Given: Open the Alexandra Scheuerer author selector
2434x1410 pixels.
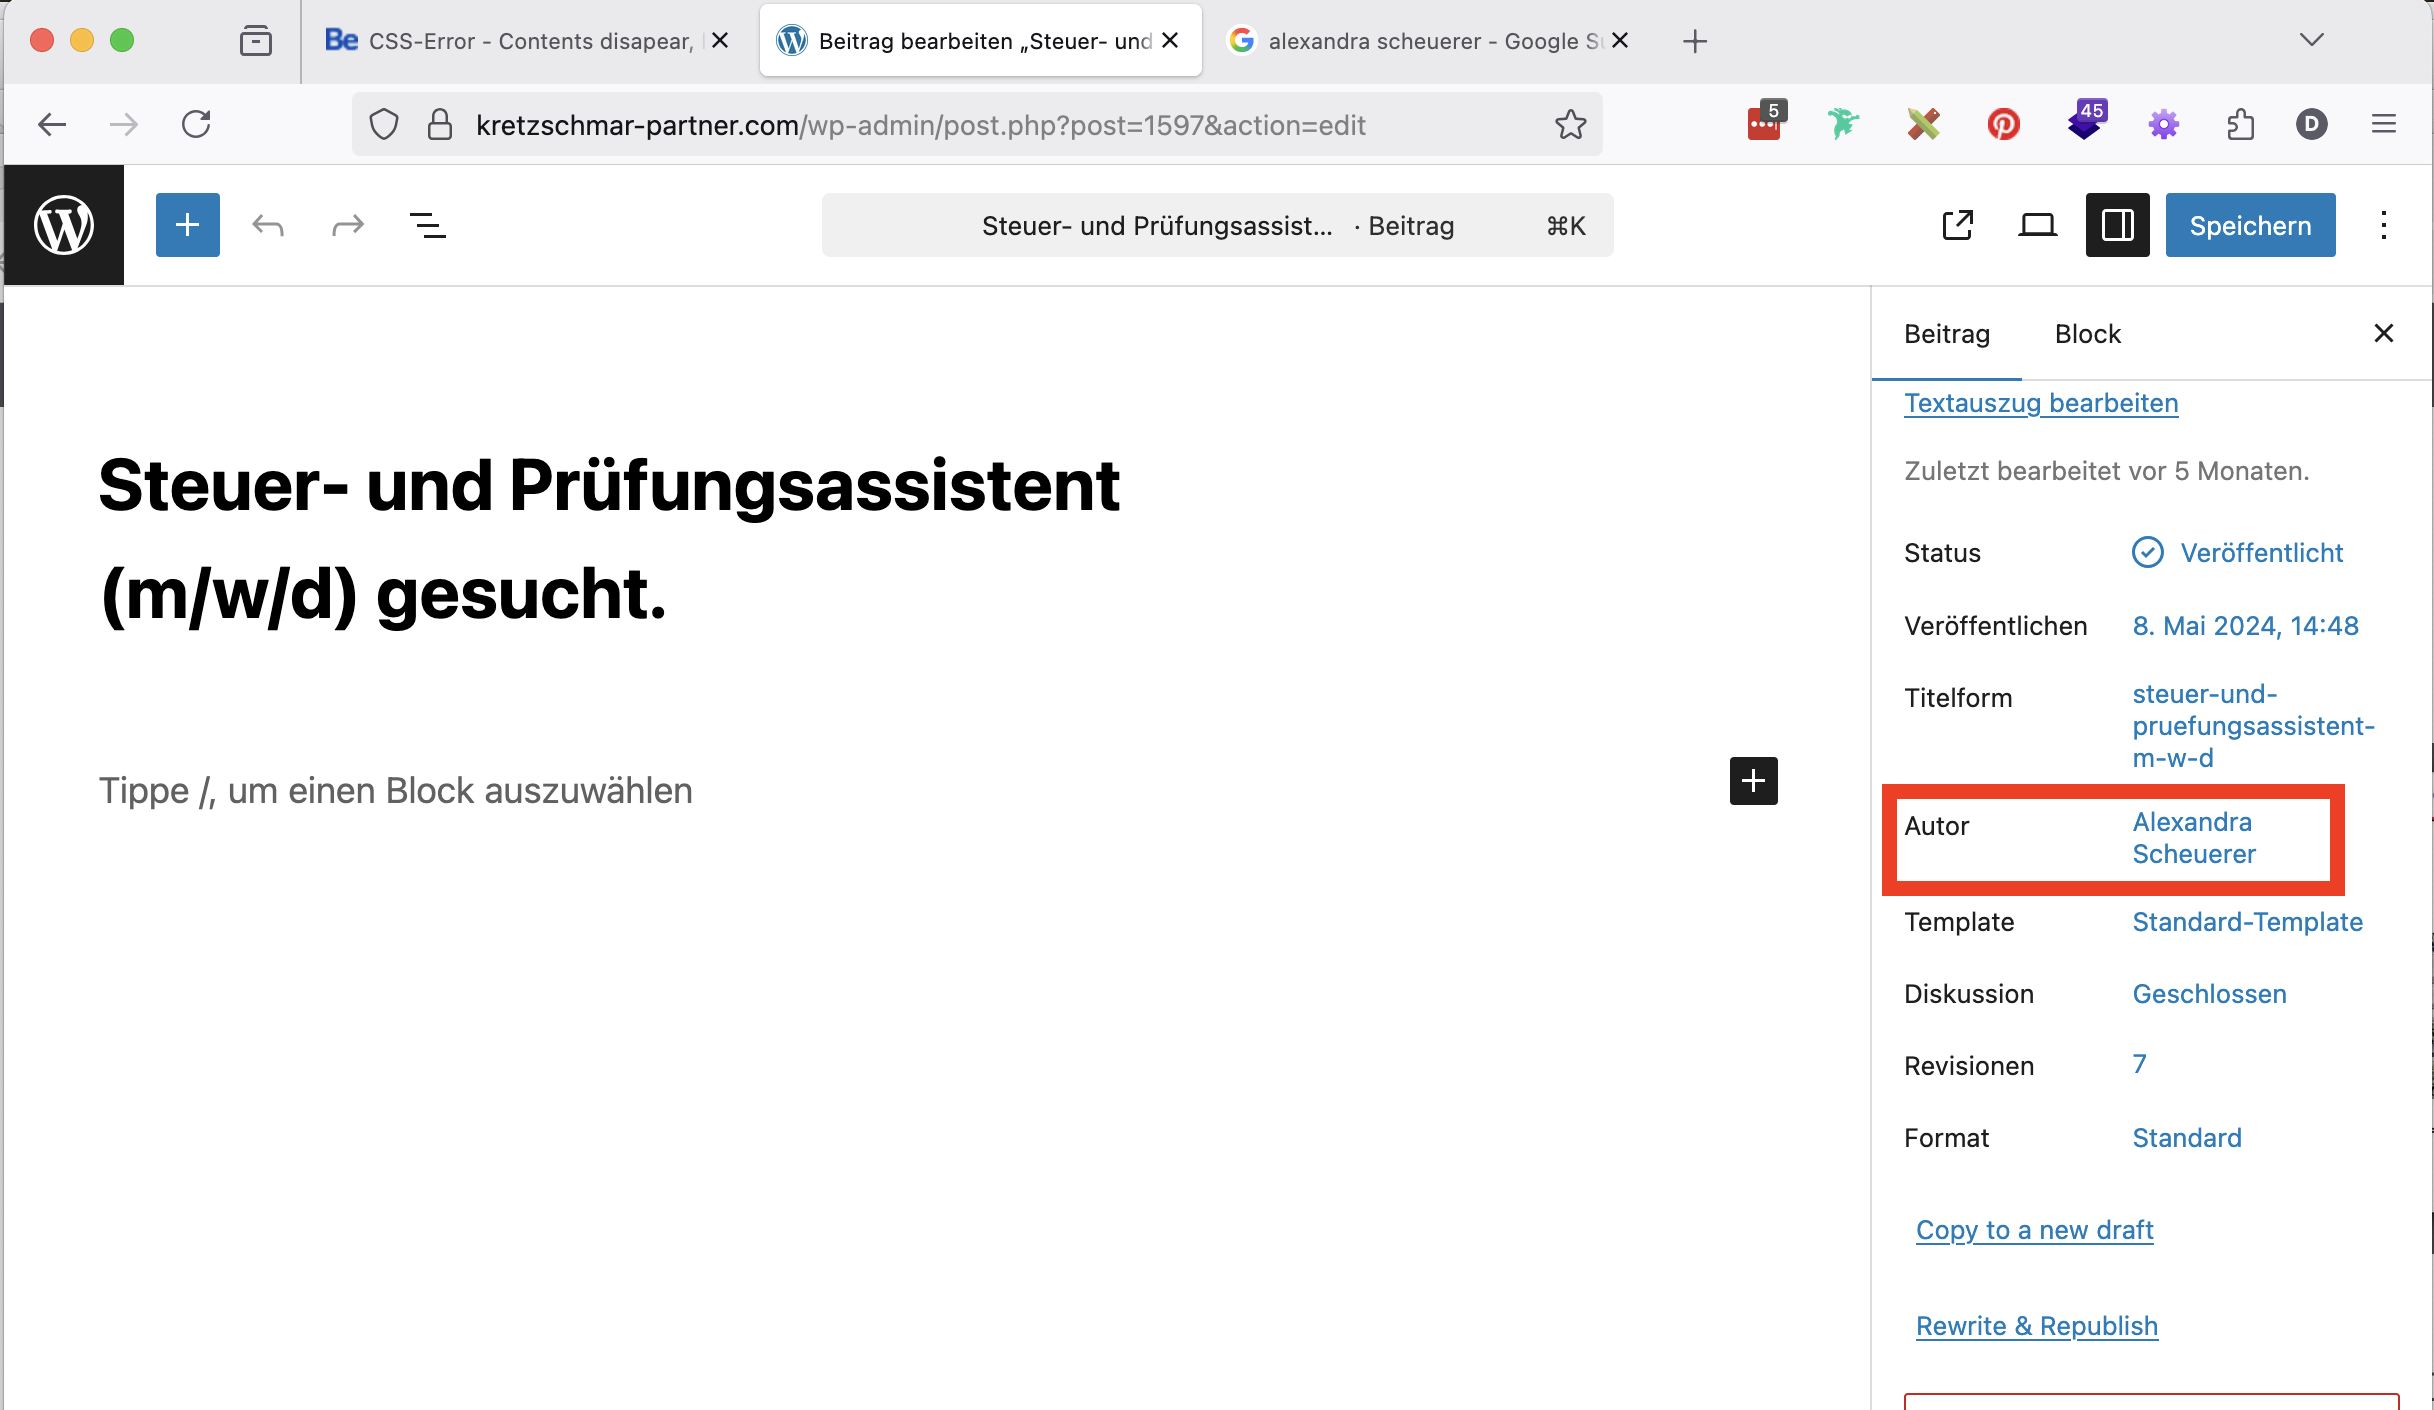Looking at the screenshot, I should point(2193,838).
